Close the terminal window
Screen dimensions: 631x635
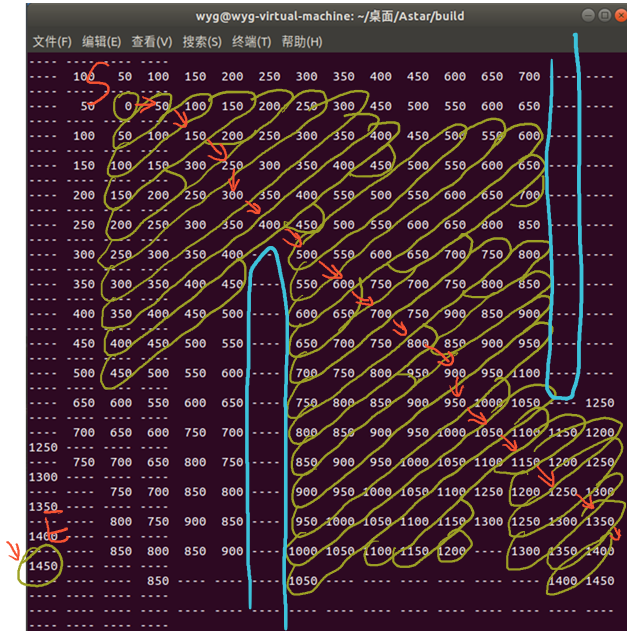(x=620, y=15)
